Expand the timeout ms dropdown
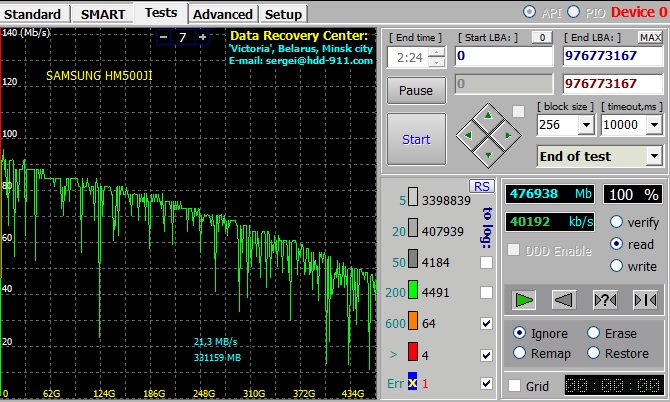Viewport: 670px width, 402px height. (x=654, y=125)
